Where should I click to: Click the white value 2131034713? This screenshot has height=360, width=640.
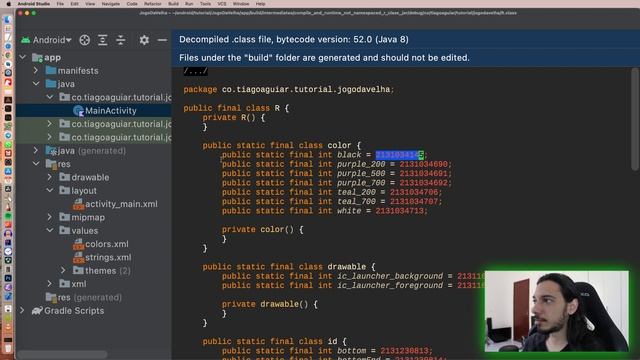400,211
